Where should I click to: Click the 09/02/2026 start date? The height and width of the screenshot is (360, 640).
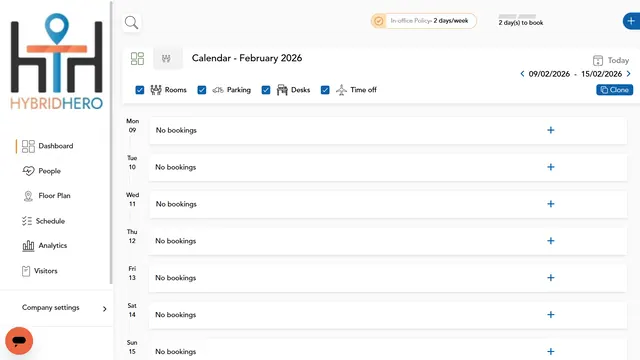point(549,74)
